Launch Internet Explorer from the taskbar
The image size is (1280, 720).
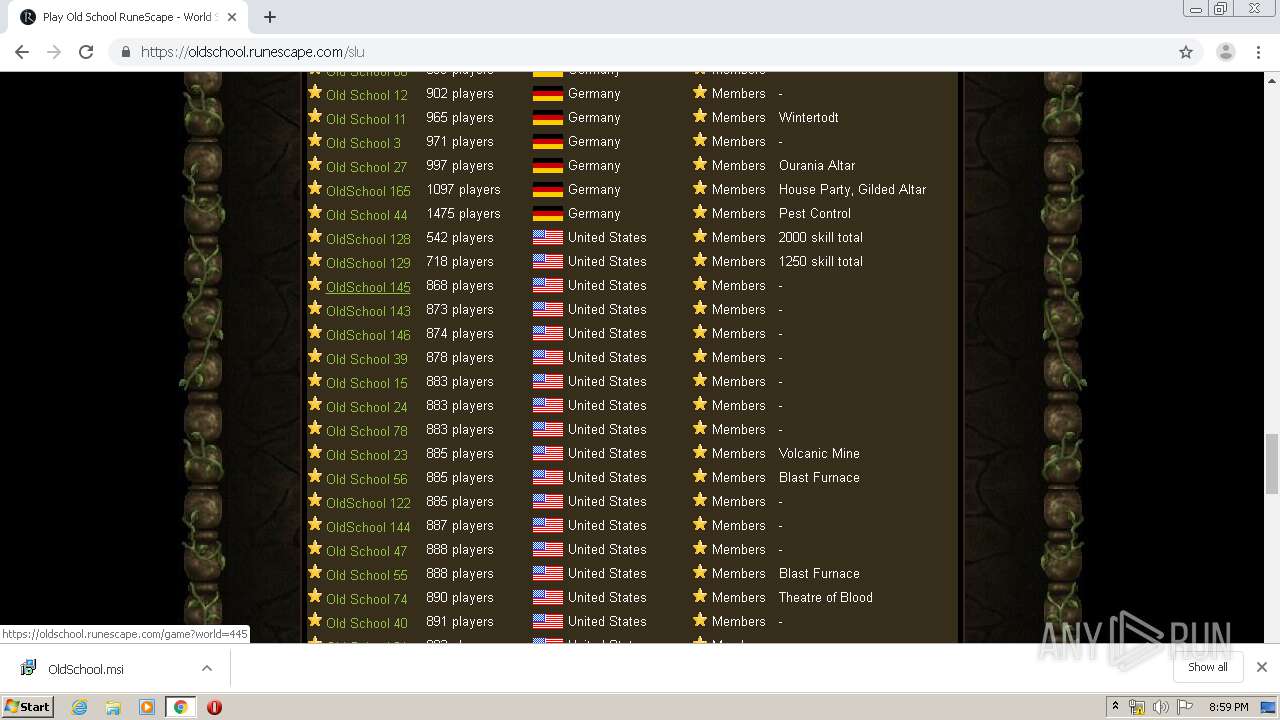(x=79, y=707)
